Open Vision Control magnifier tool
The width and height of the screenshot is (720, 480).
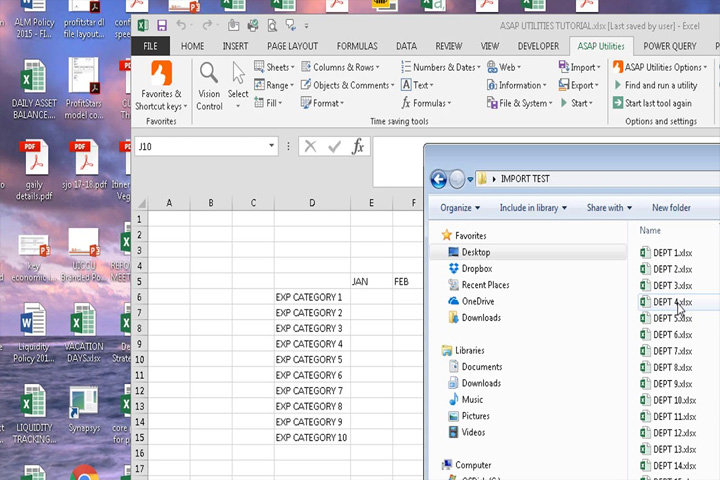209,86
